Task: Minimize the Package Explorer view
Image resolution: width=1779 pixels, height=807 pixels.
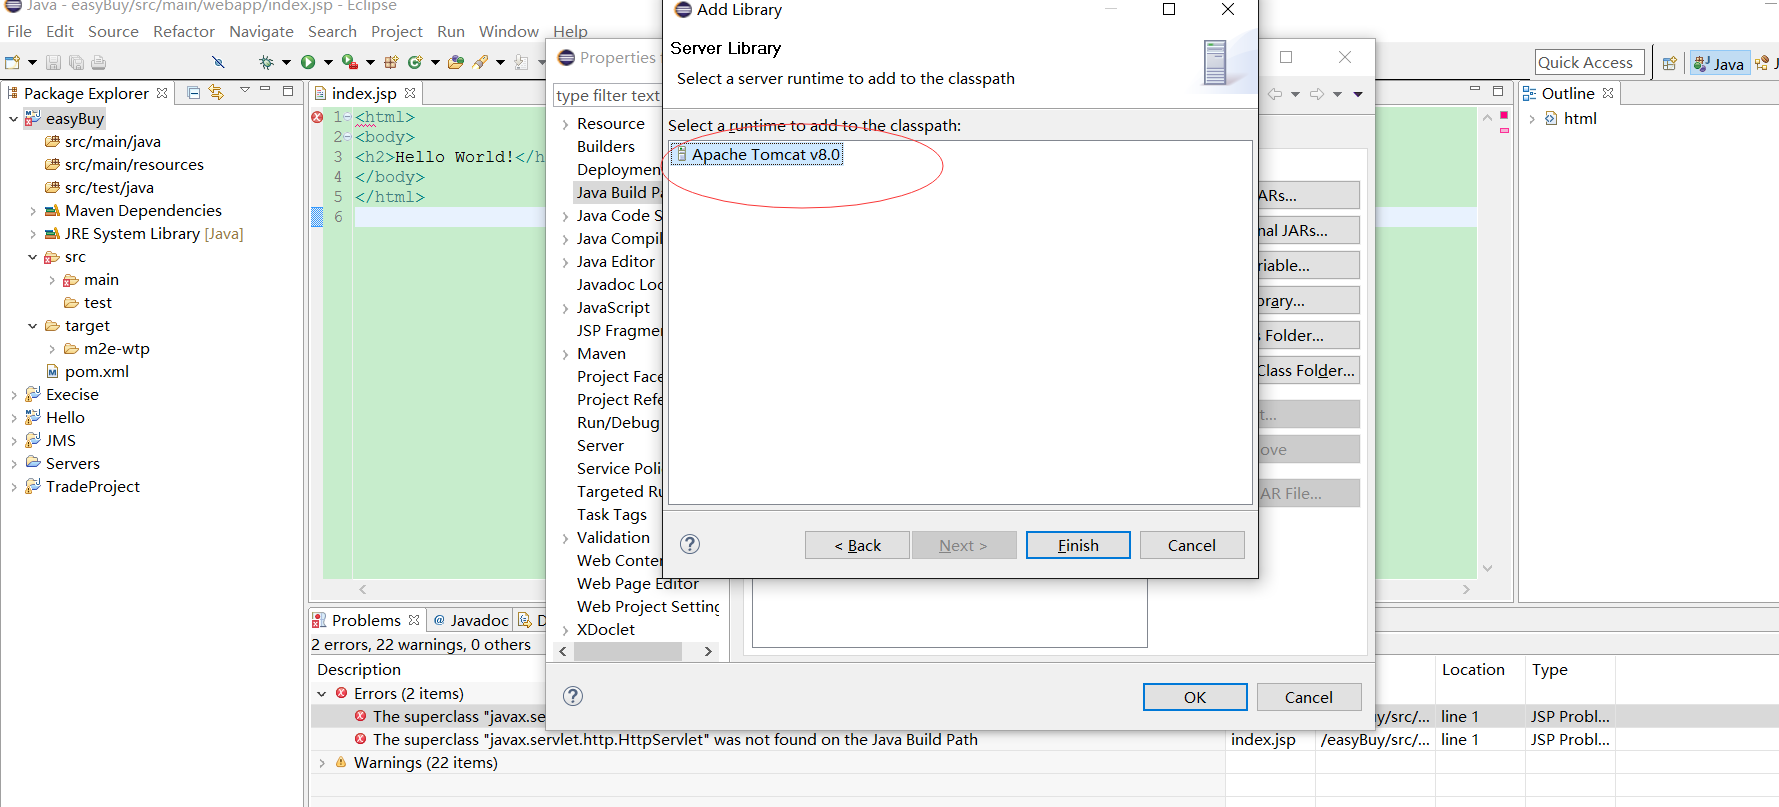Action: pos(265,90)
